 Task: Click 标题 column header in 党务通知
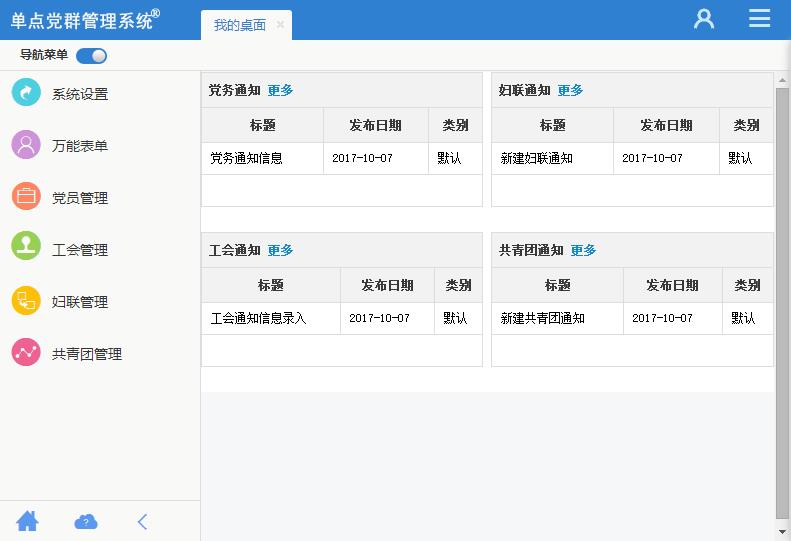tap(262, 125)
